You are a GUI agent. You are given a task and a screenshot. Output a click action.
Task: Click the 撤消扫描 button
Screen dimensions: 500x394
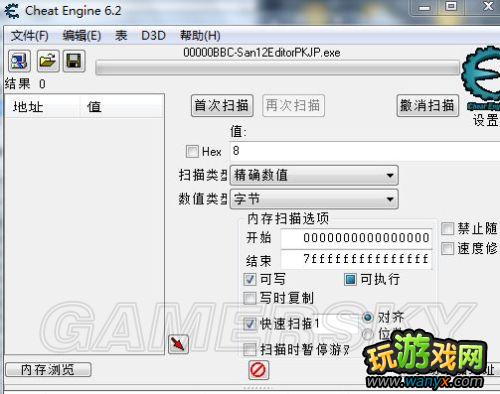[428, 106]
